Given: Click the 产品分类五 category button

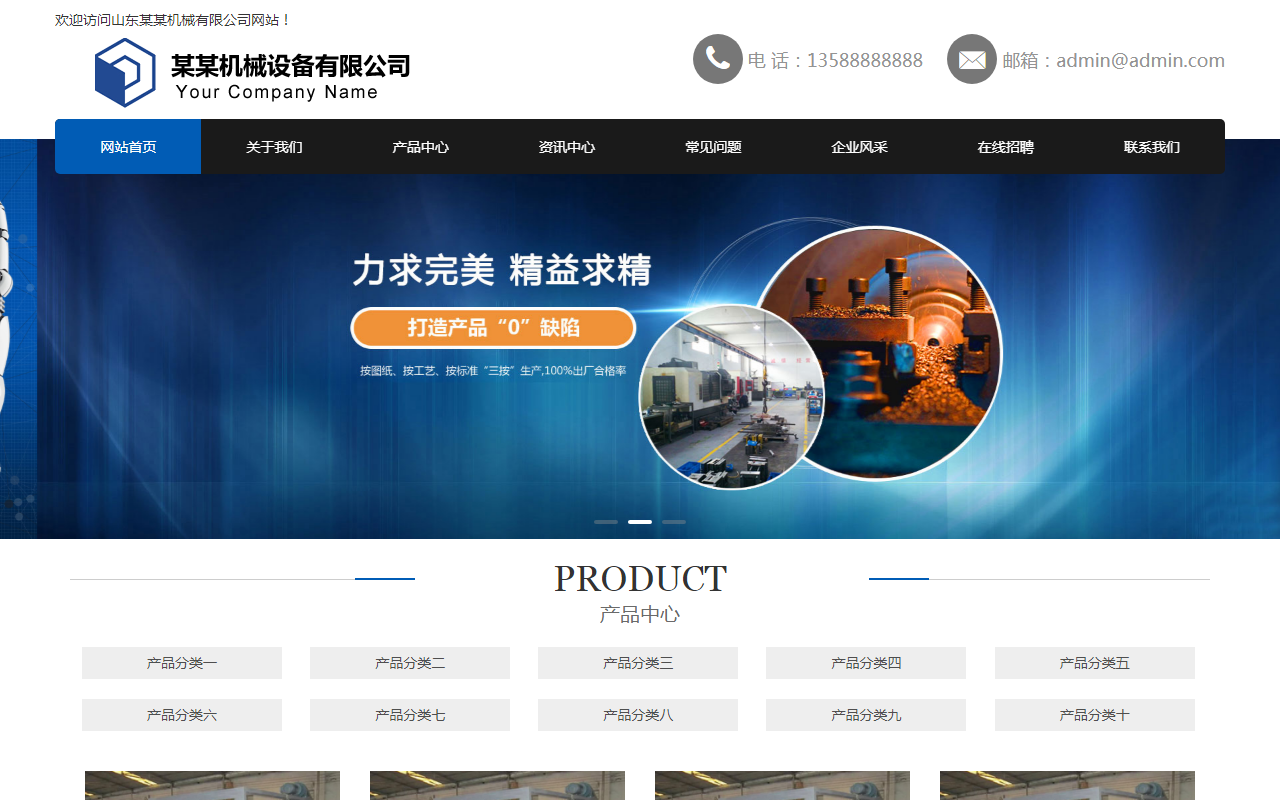Looking at the screenshot, I should click(x=1095, y=663).
